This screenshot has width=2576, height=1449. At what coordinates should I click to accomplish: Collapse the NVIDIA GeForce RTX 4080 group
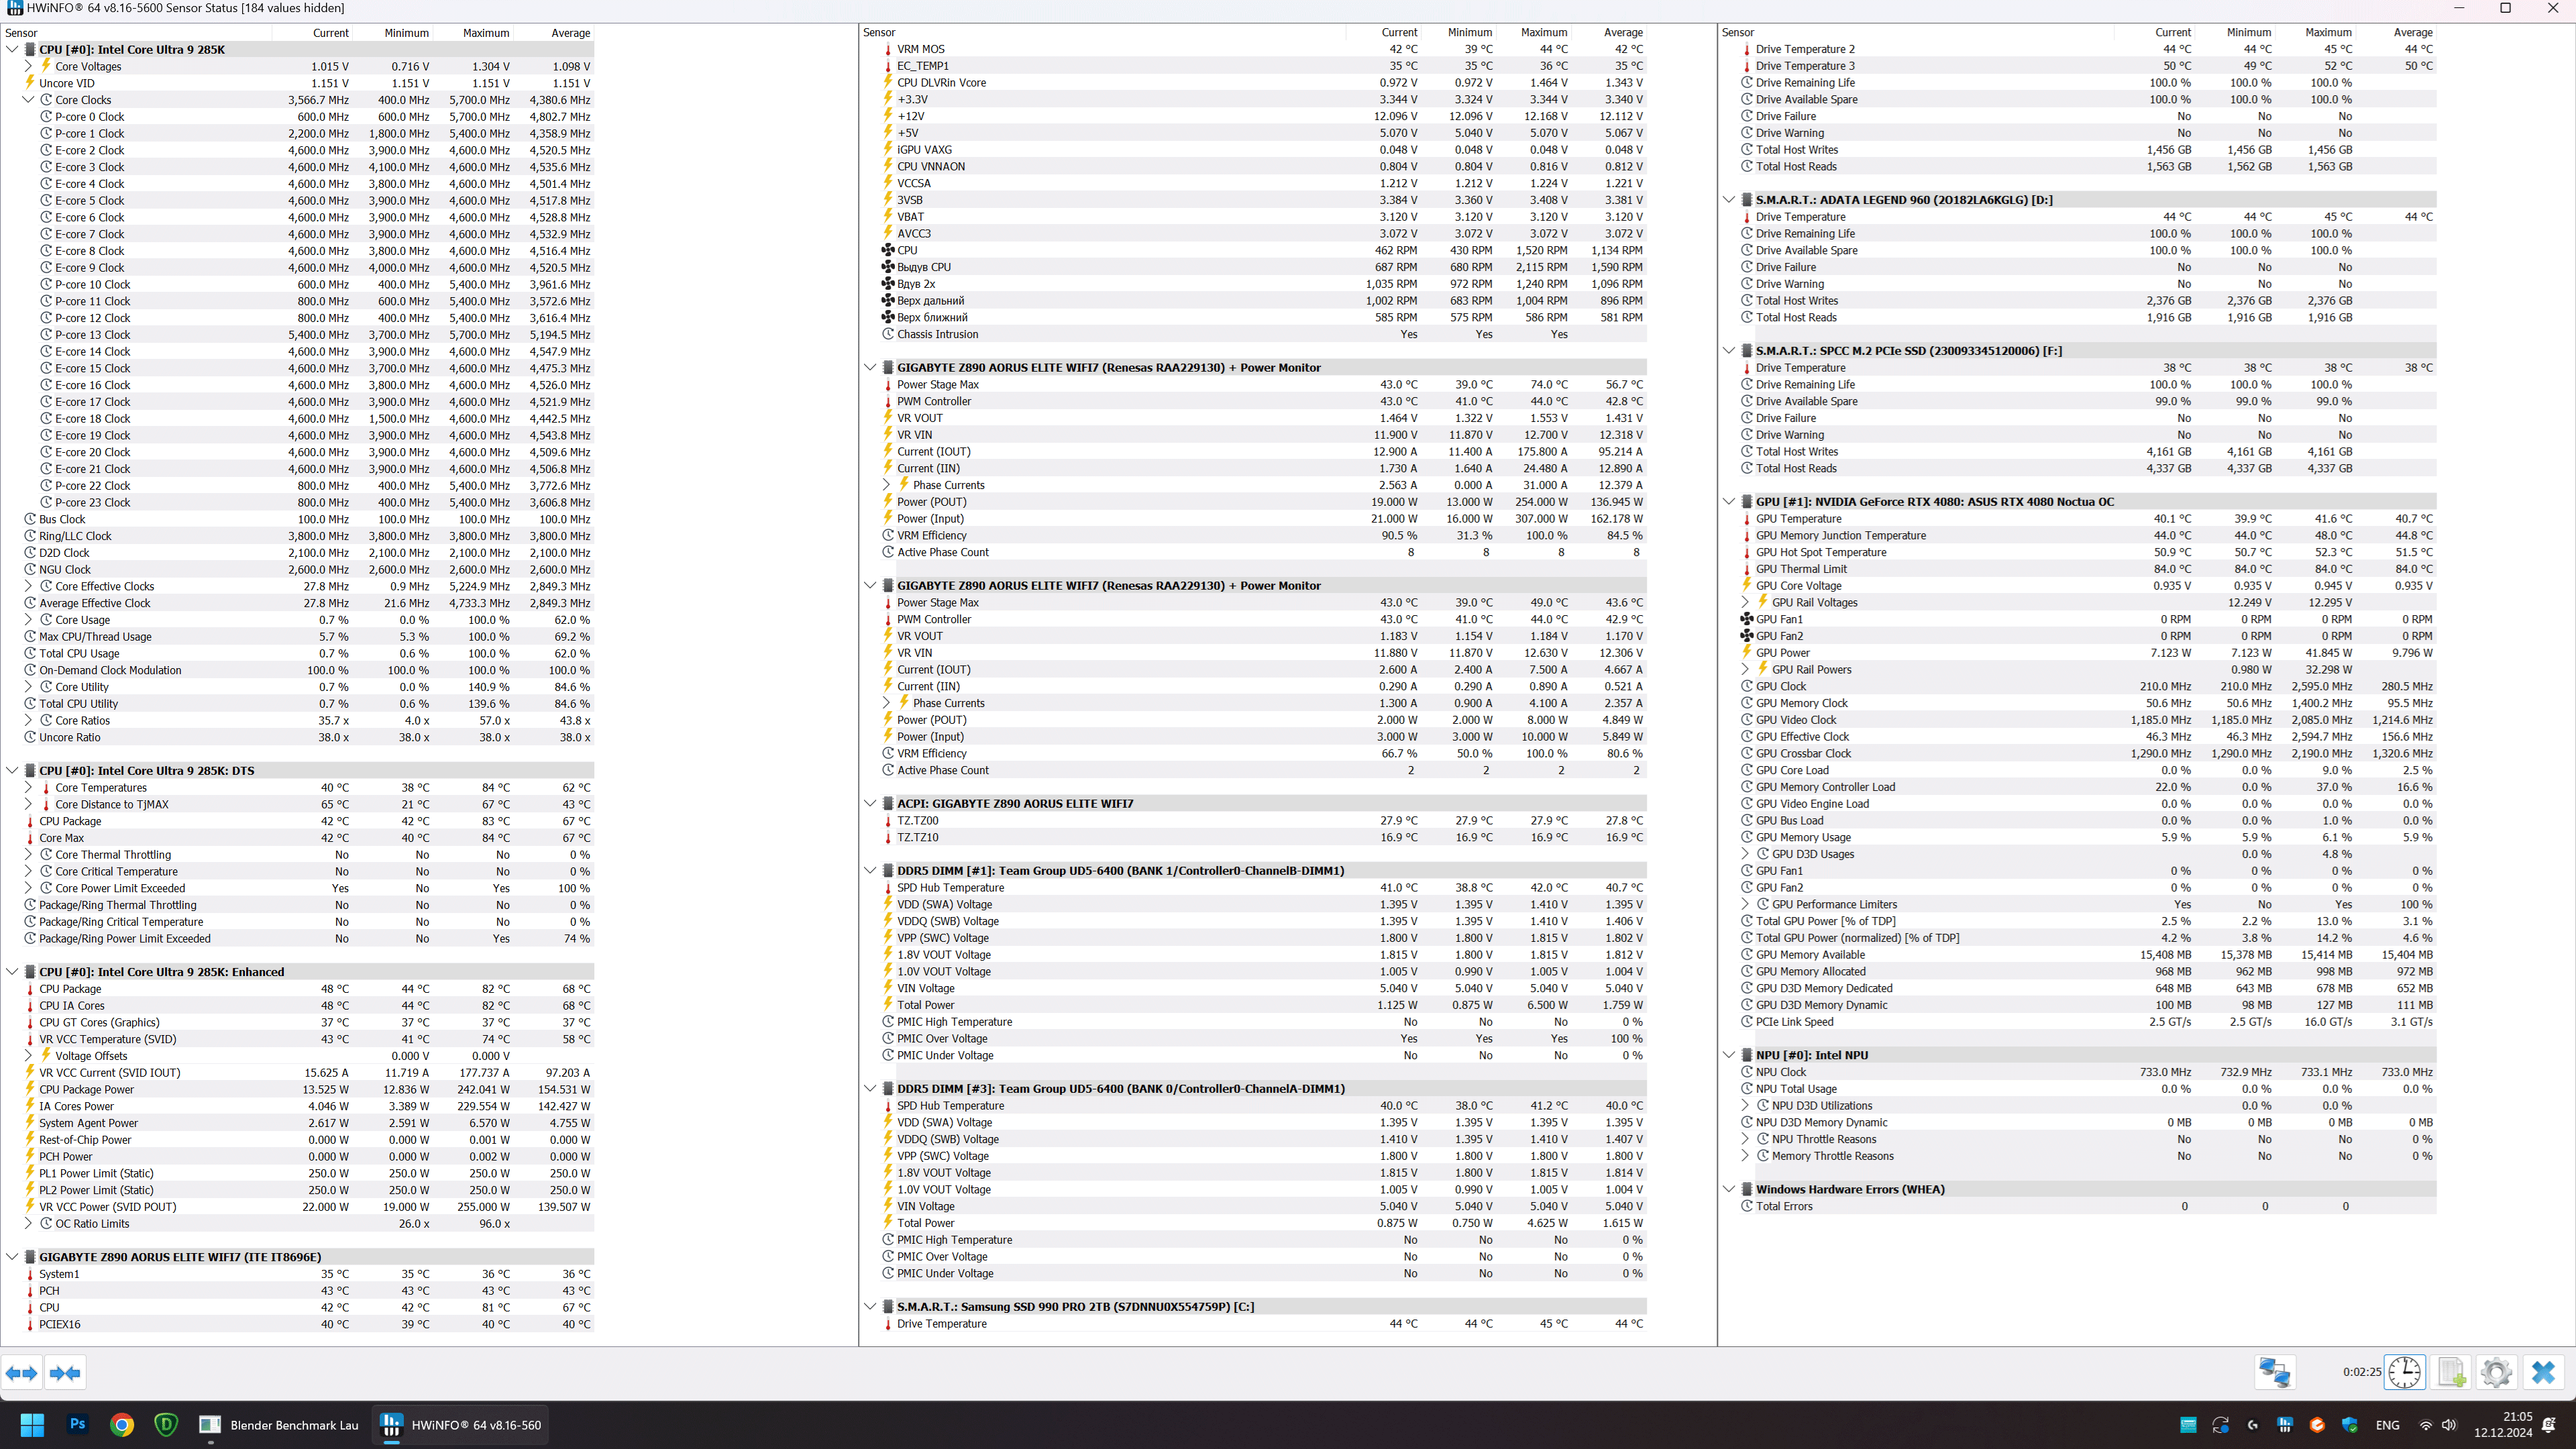point(1729,502)
